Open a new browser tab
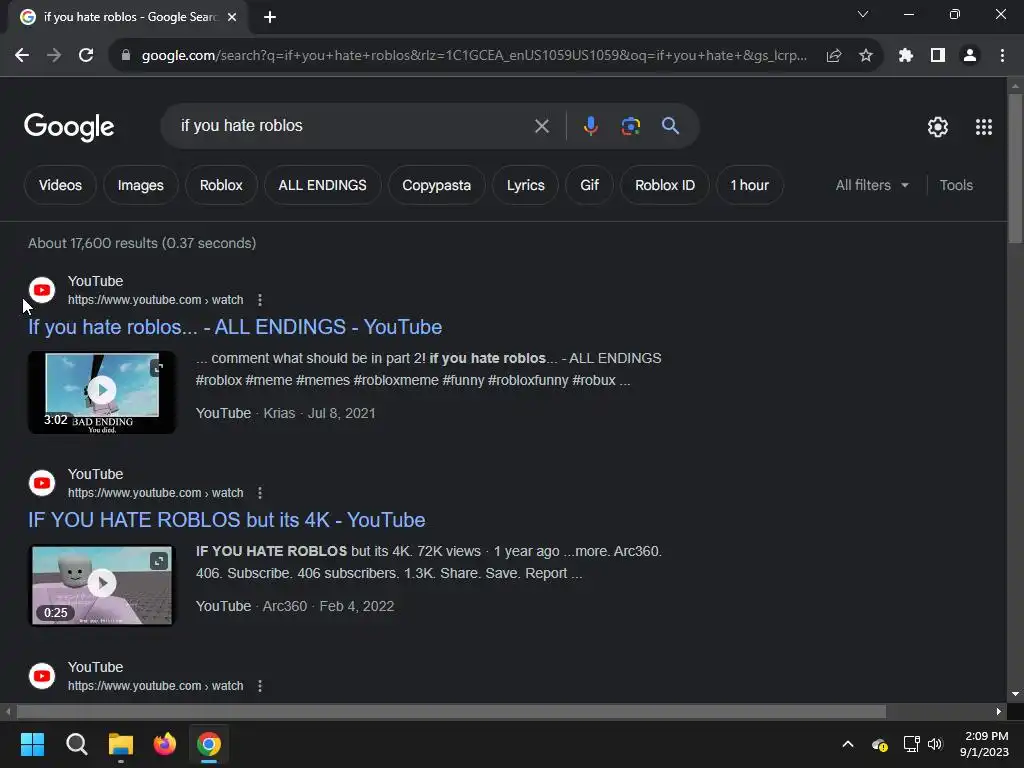 (270, 18)
